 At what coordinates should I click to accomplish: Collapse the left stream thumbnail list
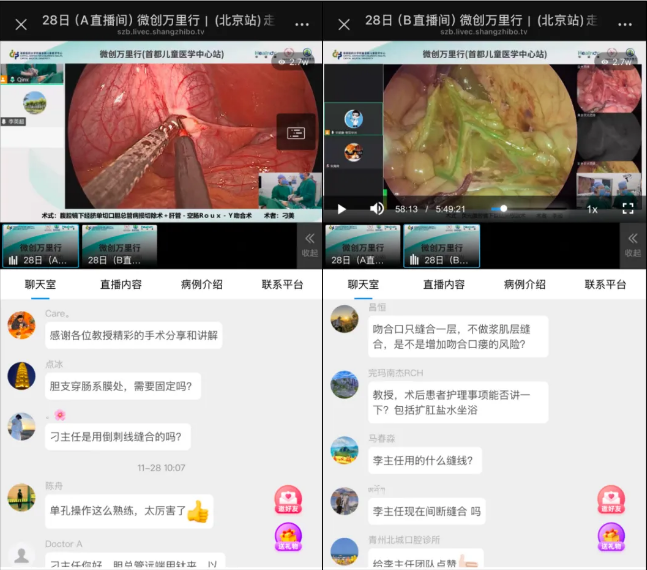309,244
